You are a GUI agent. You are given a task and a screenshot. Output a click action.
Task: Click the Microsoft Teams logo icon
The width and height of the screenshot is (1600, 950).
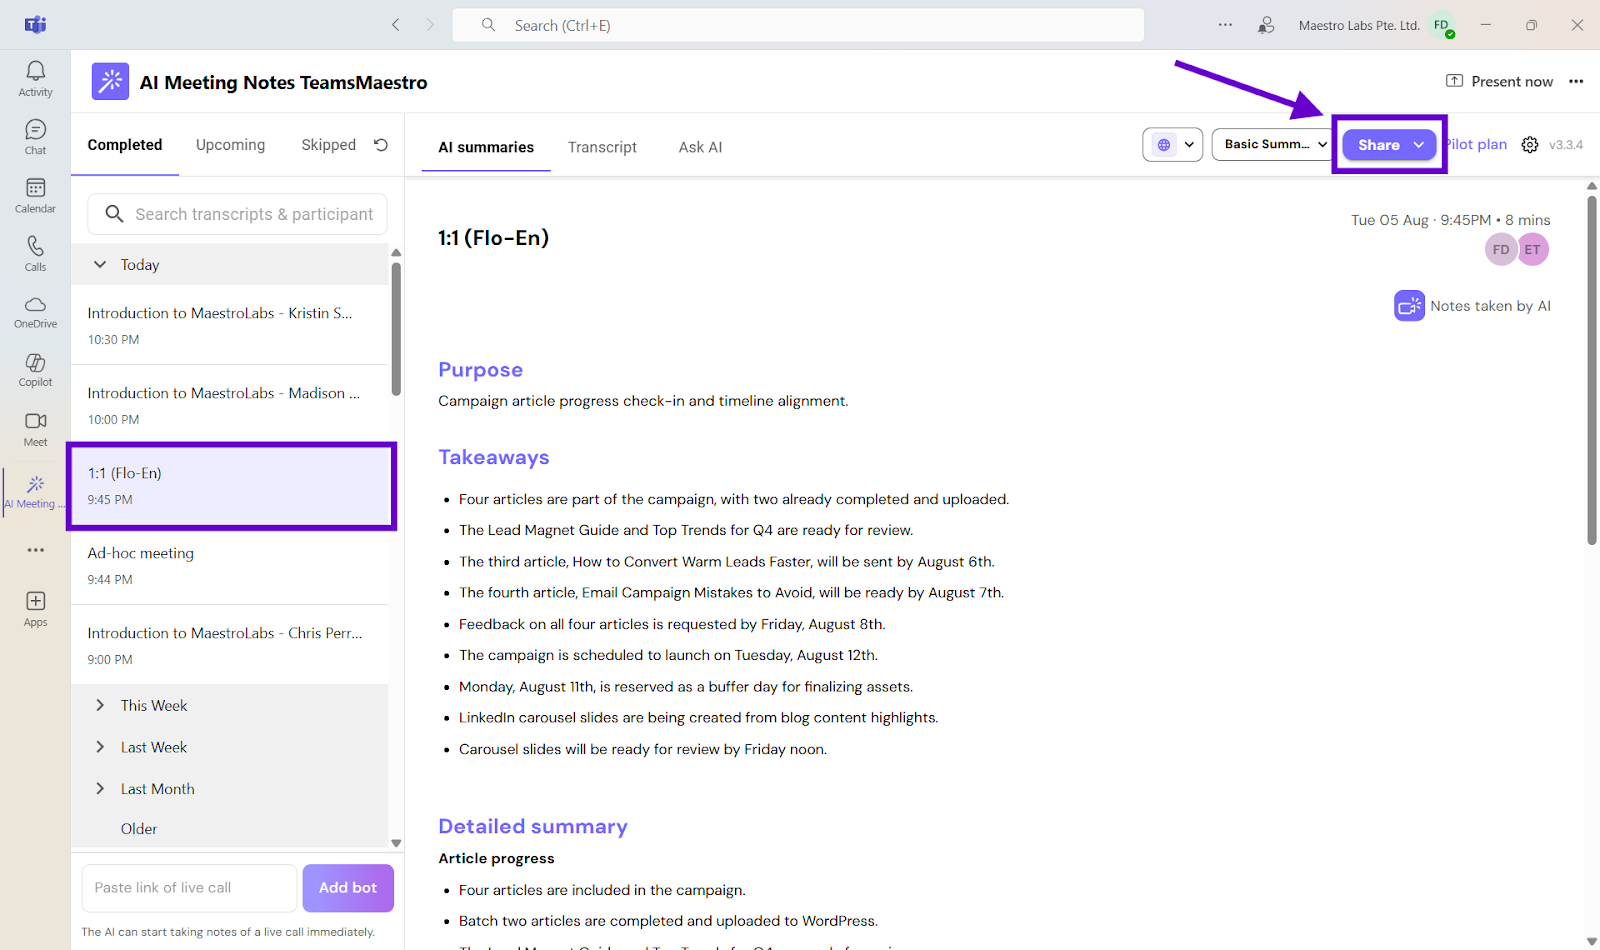pyautogui.click(x=35, y=25)
